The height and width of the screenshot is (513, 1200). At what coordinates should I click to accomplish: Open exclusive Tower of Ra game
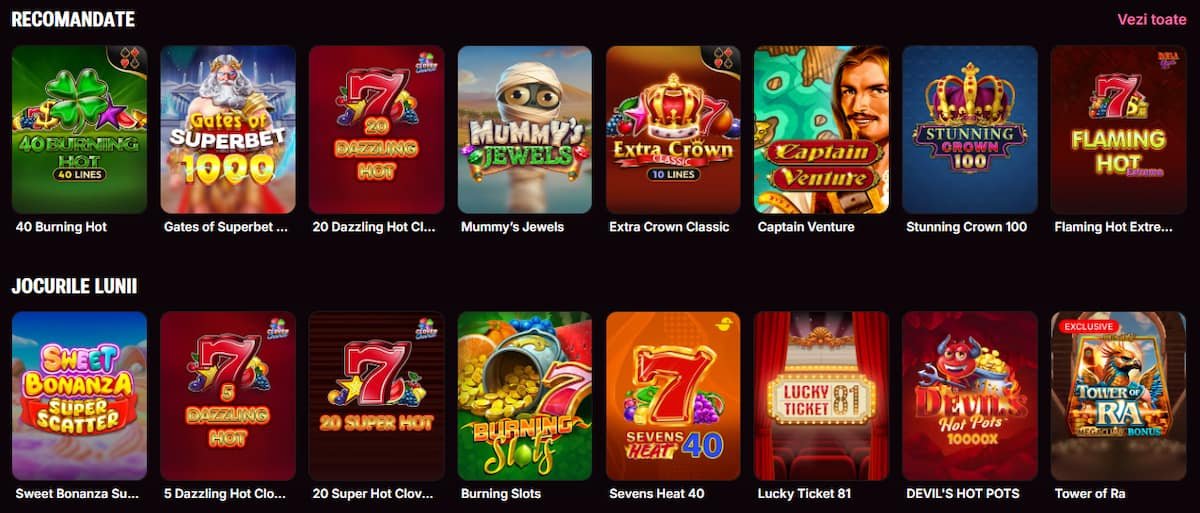(1119, 396)
